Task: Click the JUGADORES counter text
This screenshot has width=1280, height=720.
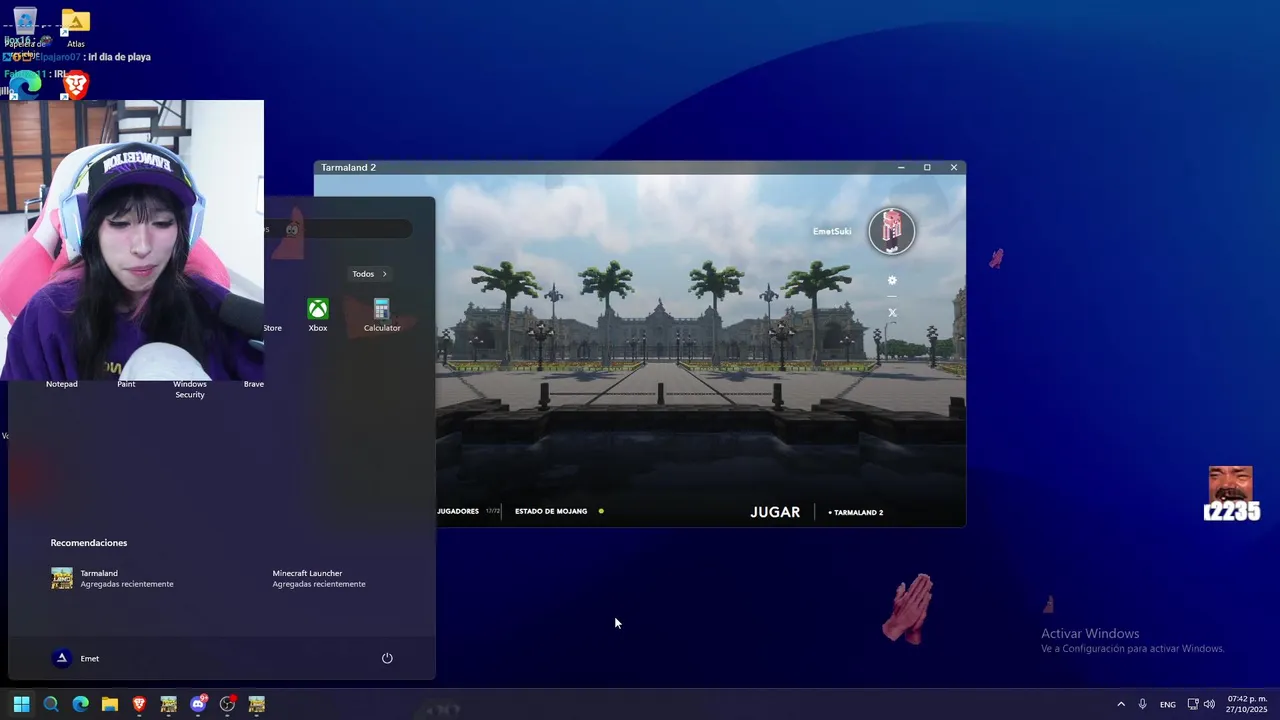Action: tap(458, 511)
